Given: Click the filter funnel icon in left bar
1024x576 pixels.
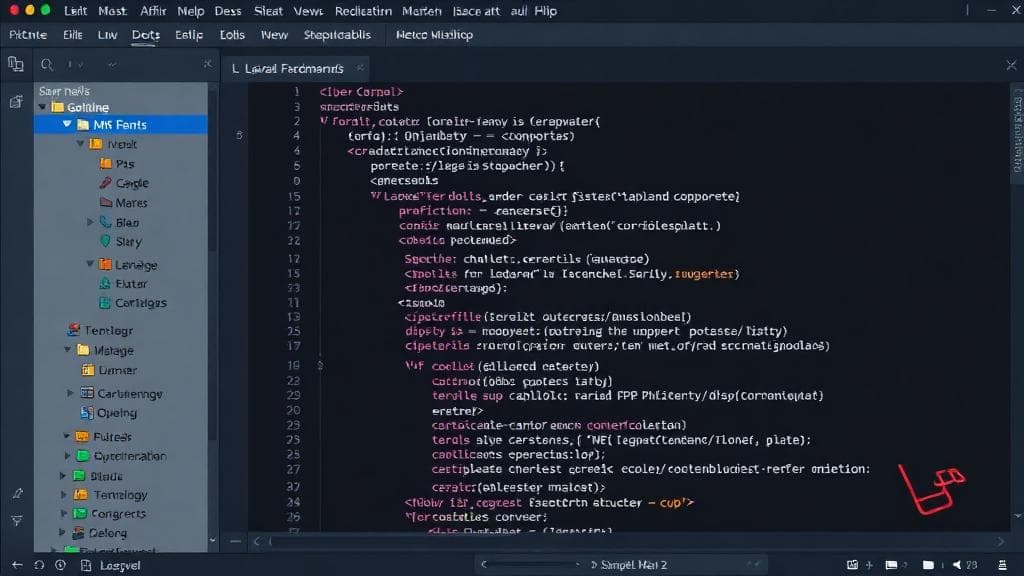Looking at the screenshot, I should [16, 520].
